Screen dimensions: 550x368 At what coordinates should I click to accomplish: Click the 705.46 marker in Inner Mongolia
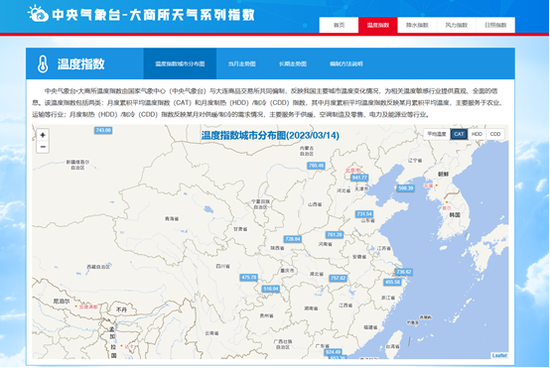click(316, 165)
